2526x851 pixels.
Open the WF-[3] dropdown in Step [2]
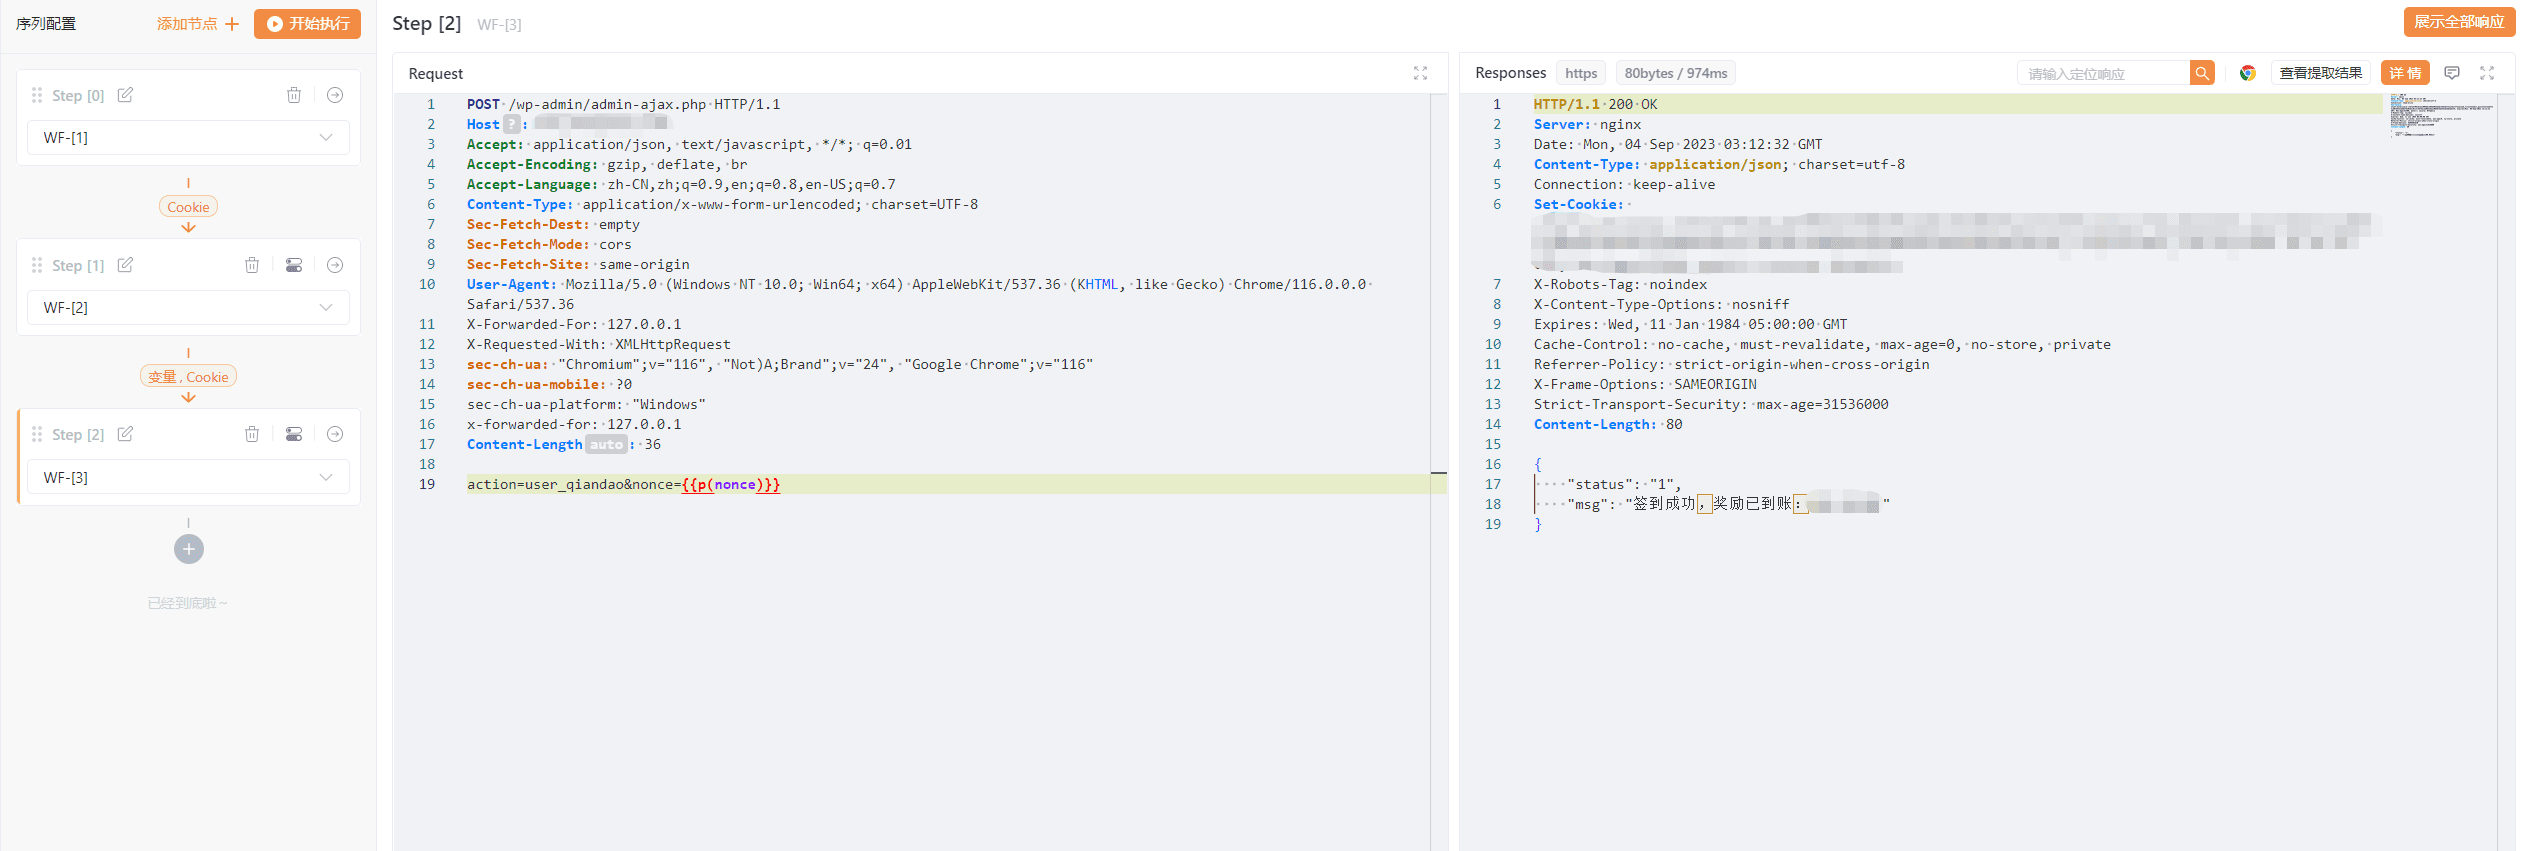[188, 478]
